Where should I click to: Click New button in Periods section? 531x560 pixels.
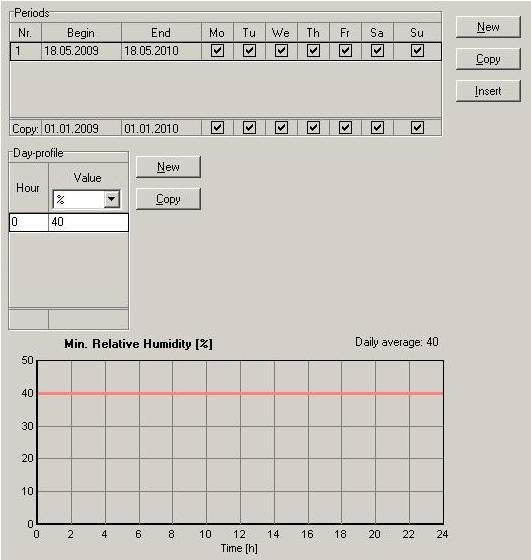(x=488, y=27)
